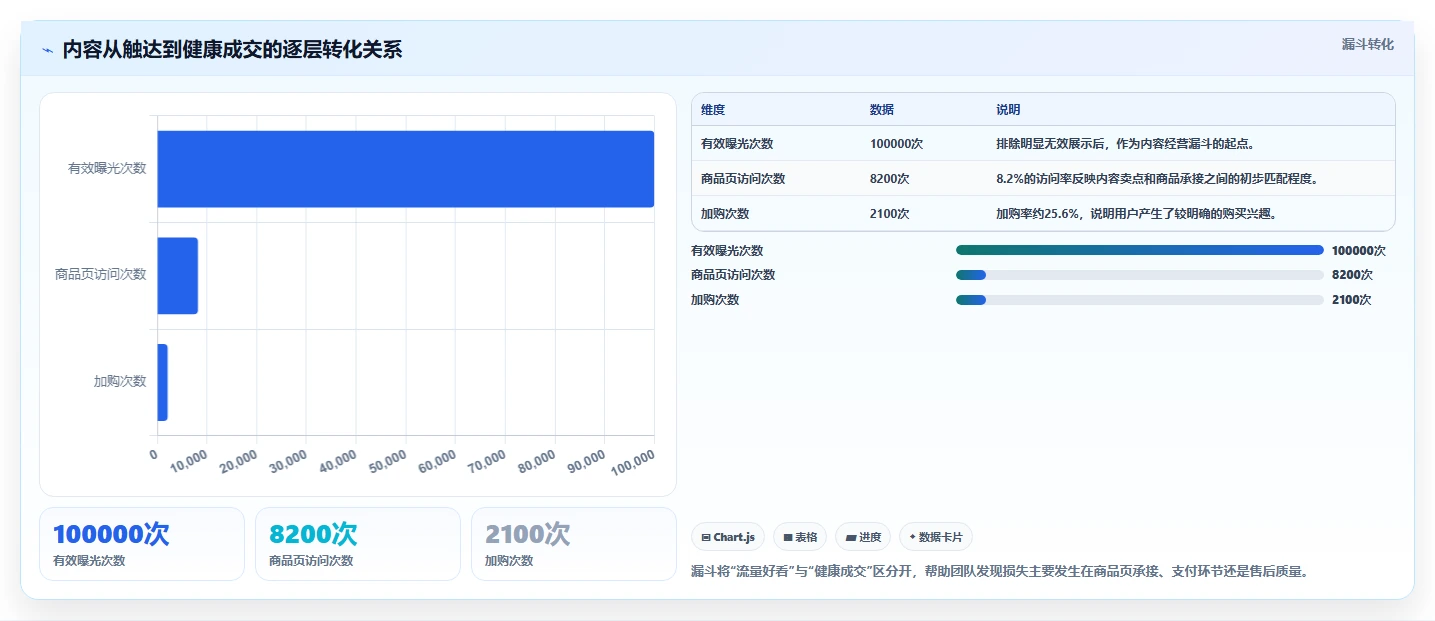Click the 加购次数 bar in chart
Viewport: 1435px width, 621px height.
(x=162, y=382)
